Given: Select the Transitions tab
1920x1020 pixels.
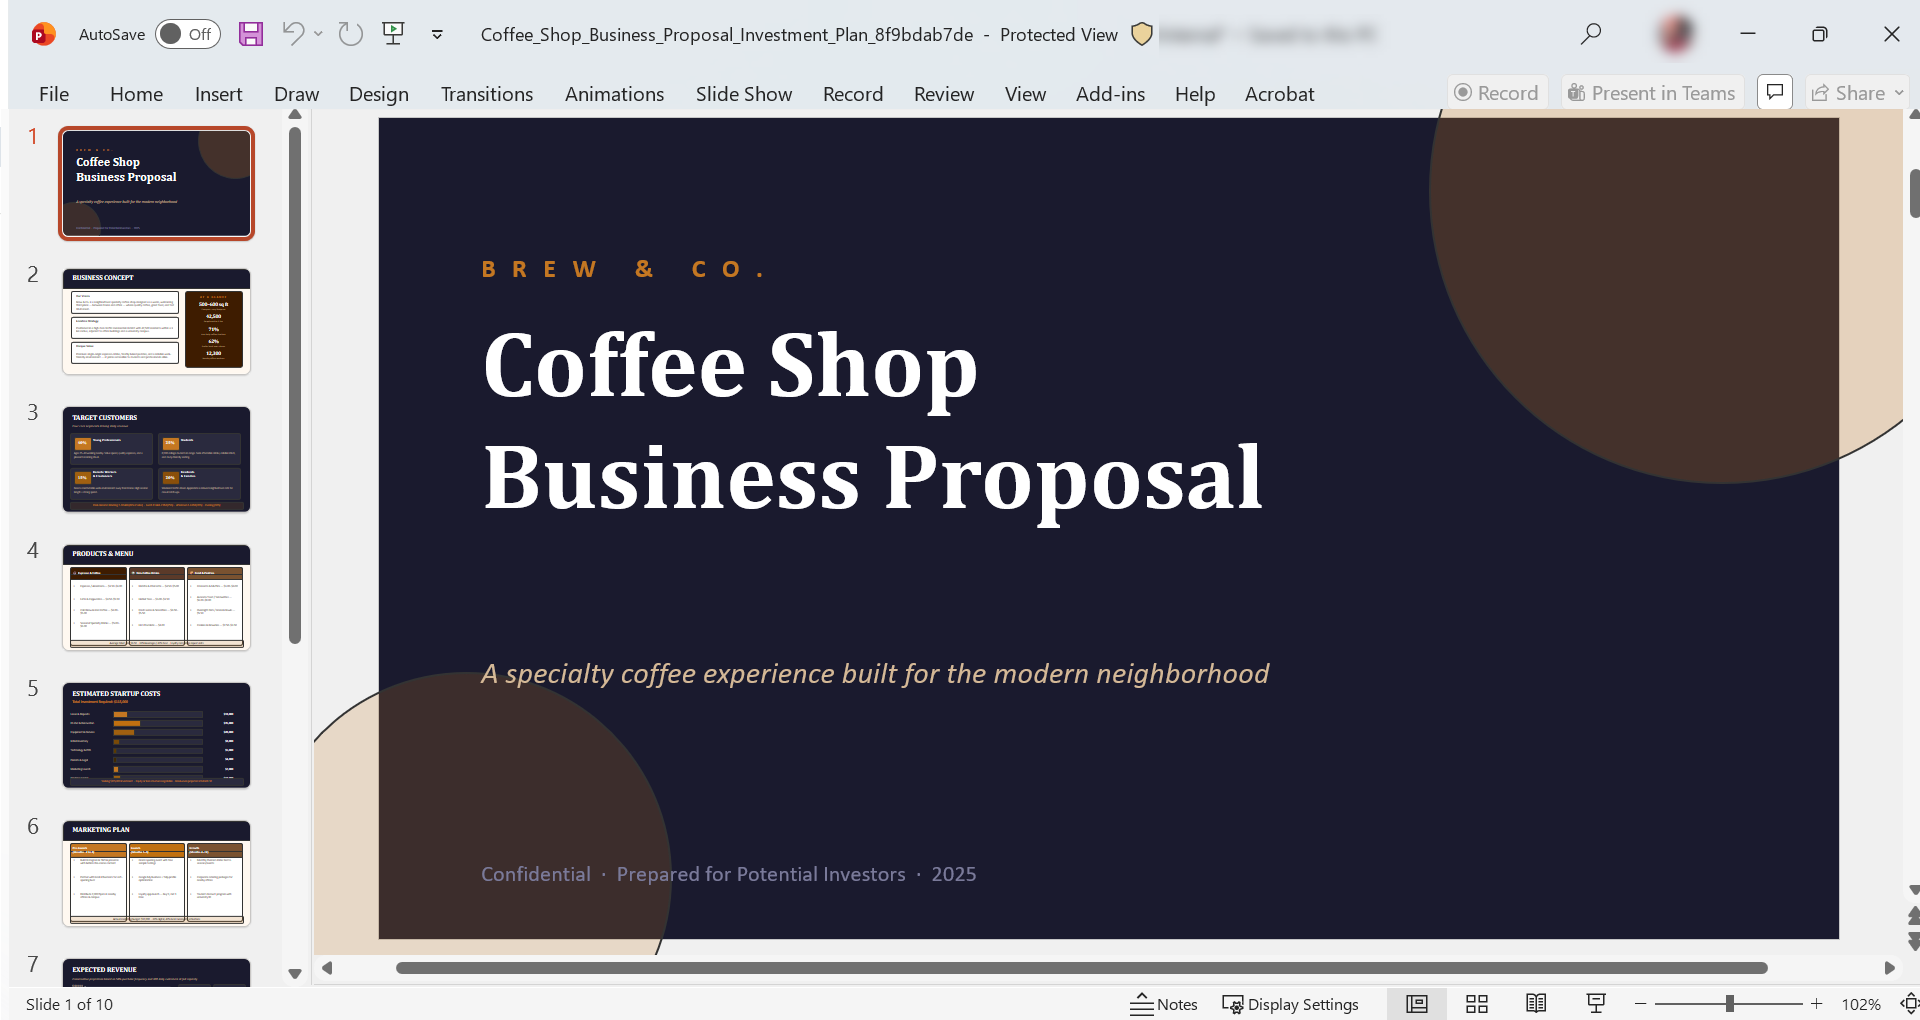Looking at the screenshot, I should coord(487,94).
